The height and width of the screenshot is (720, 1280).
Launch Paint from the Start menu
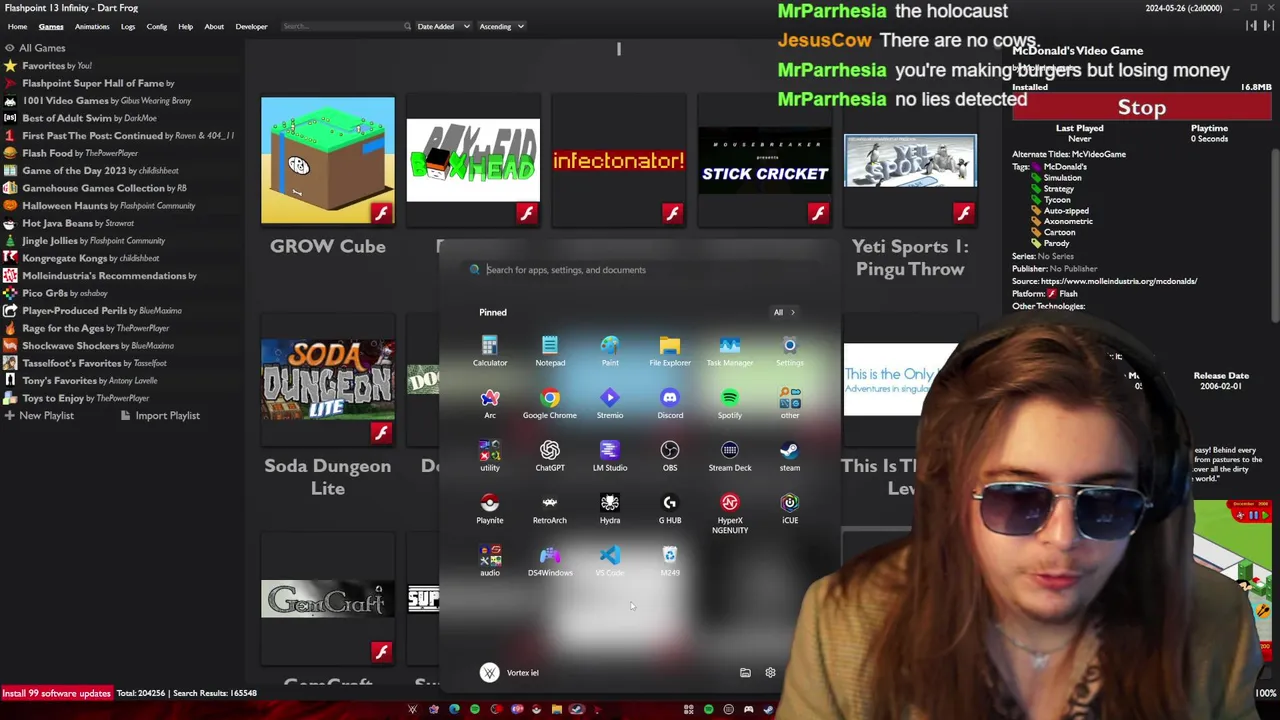point(610,351)
